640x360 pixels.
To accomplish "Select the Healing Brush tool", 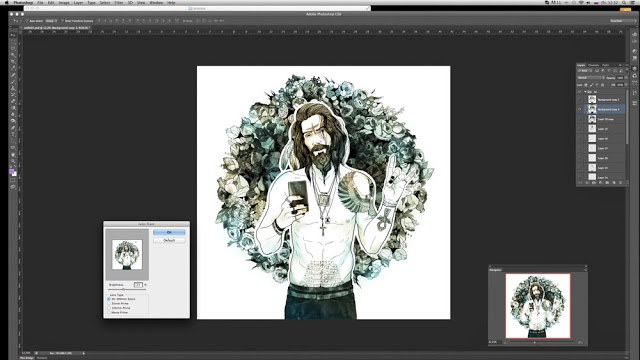I will pos(13,75).
